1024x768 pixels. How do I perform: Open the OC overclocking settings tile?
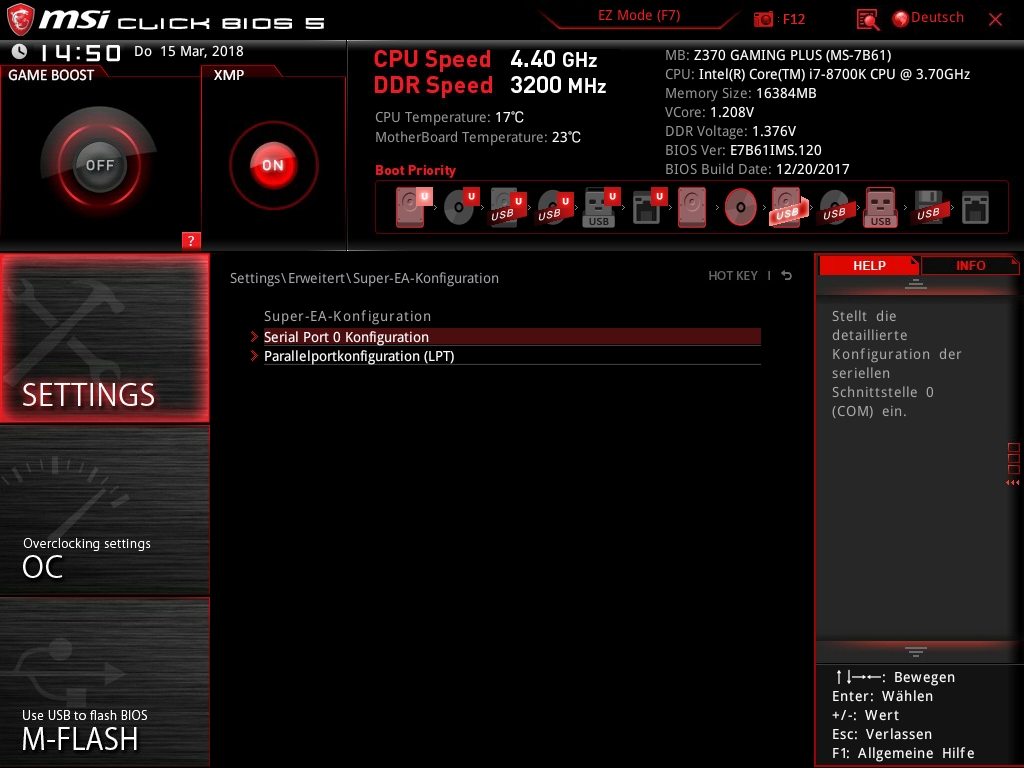[x=104, y=511]
